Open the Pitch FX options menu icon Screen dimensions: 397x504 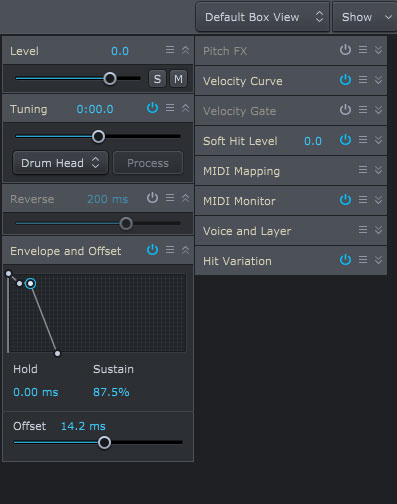click(x=363, y=50)
